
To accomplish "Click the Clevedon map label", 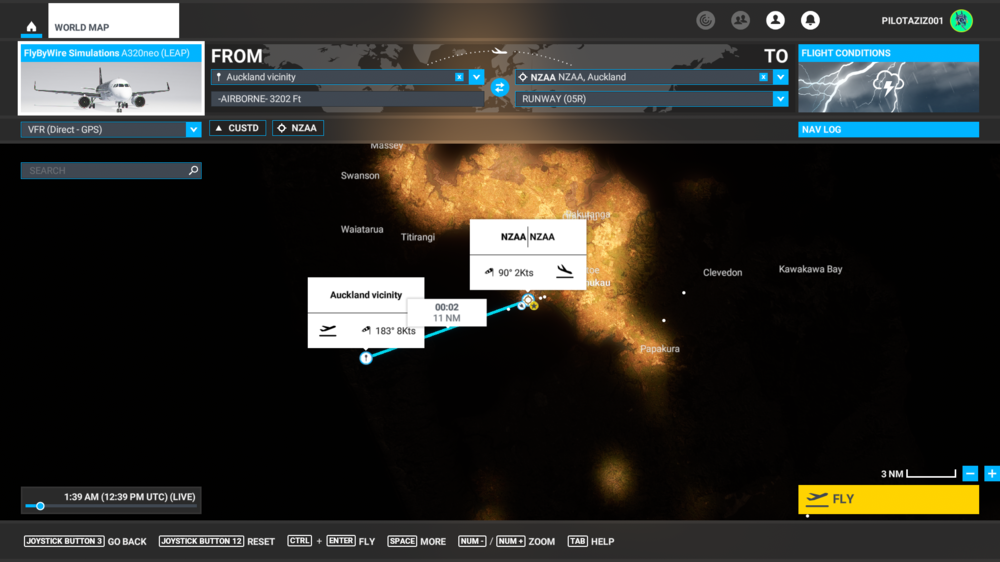I will click(x=723, y=272).
